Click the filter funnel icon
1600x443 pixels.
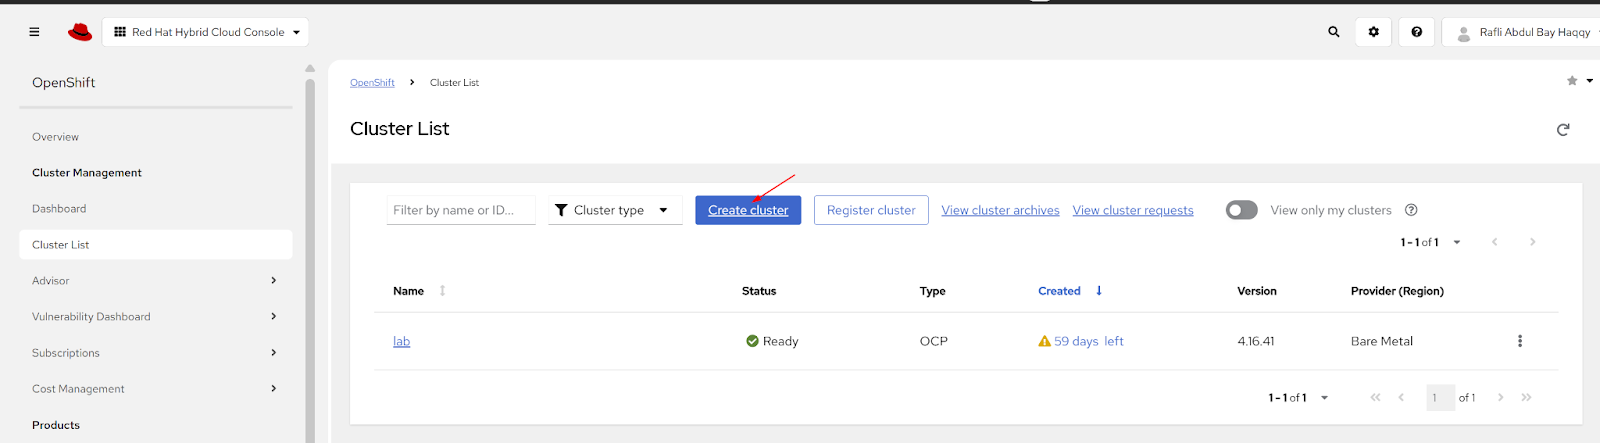coord(561,210)
